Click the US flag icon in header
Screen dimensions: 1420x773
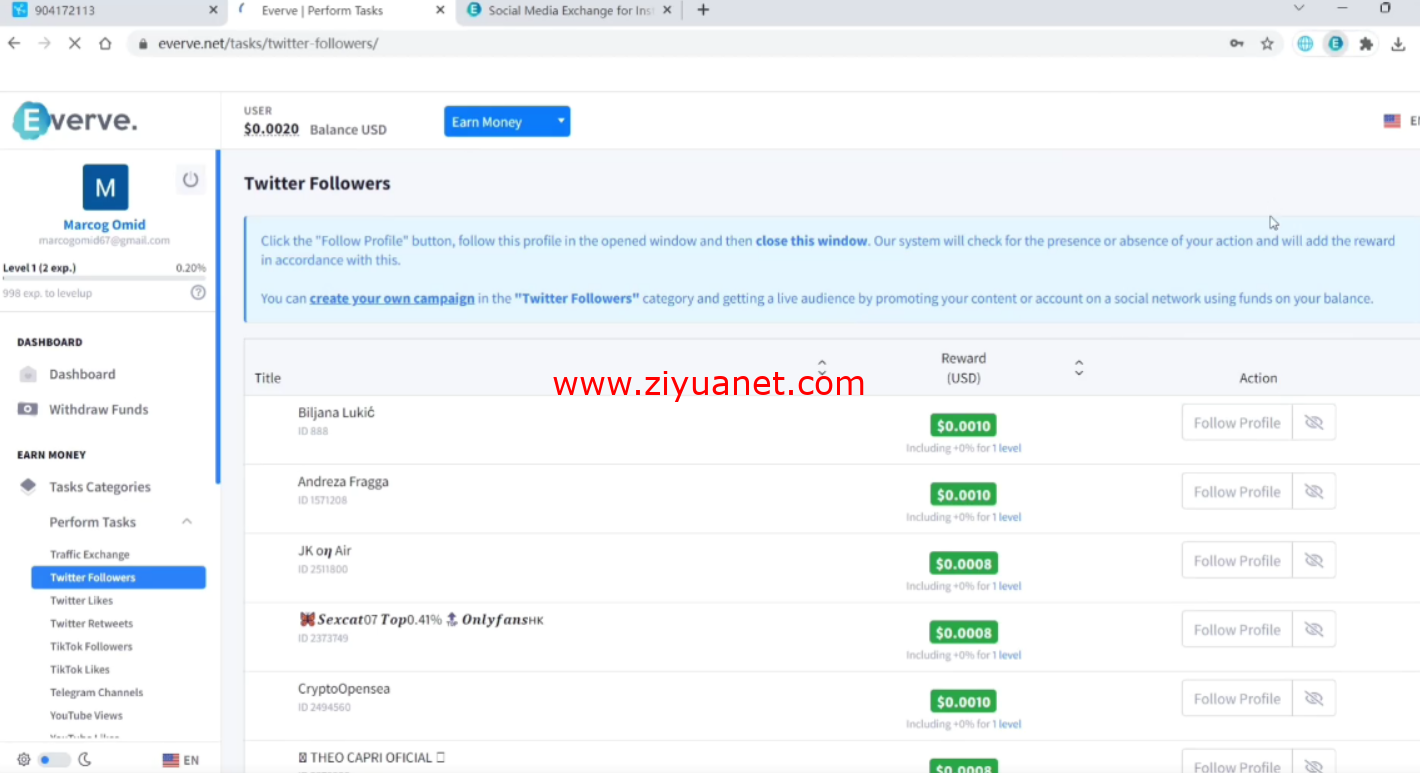coord(1392,121)
